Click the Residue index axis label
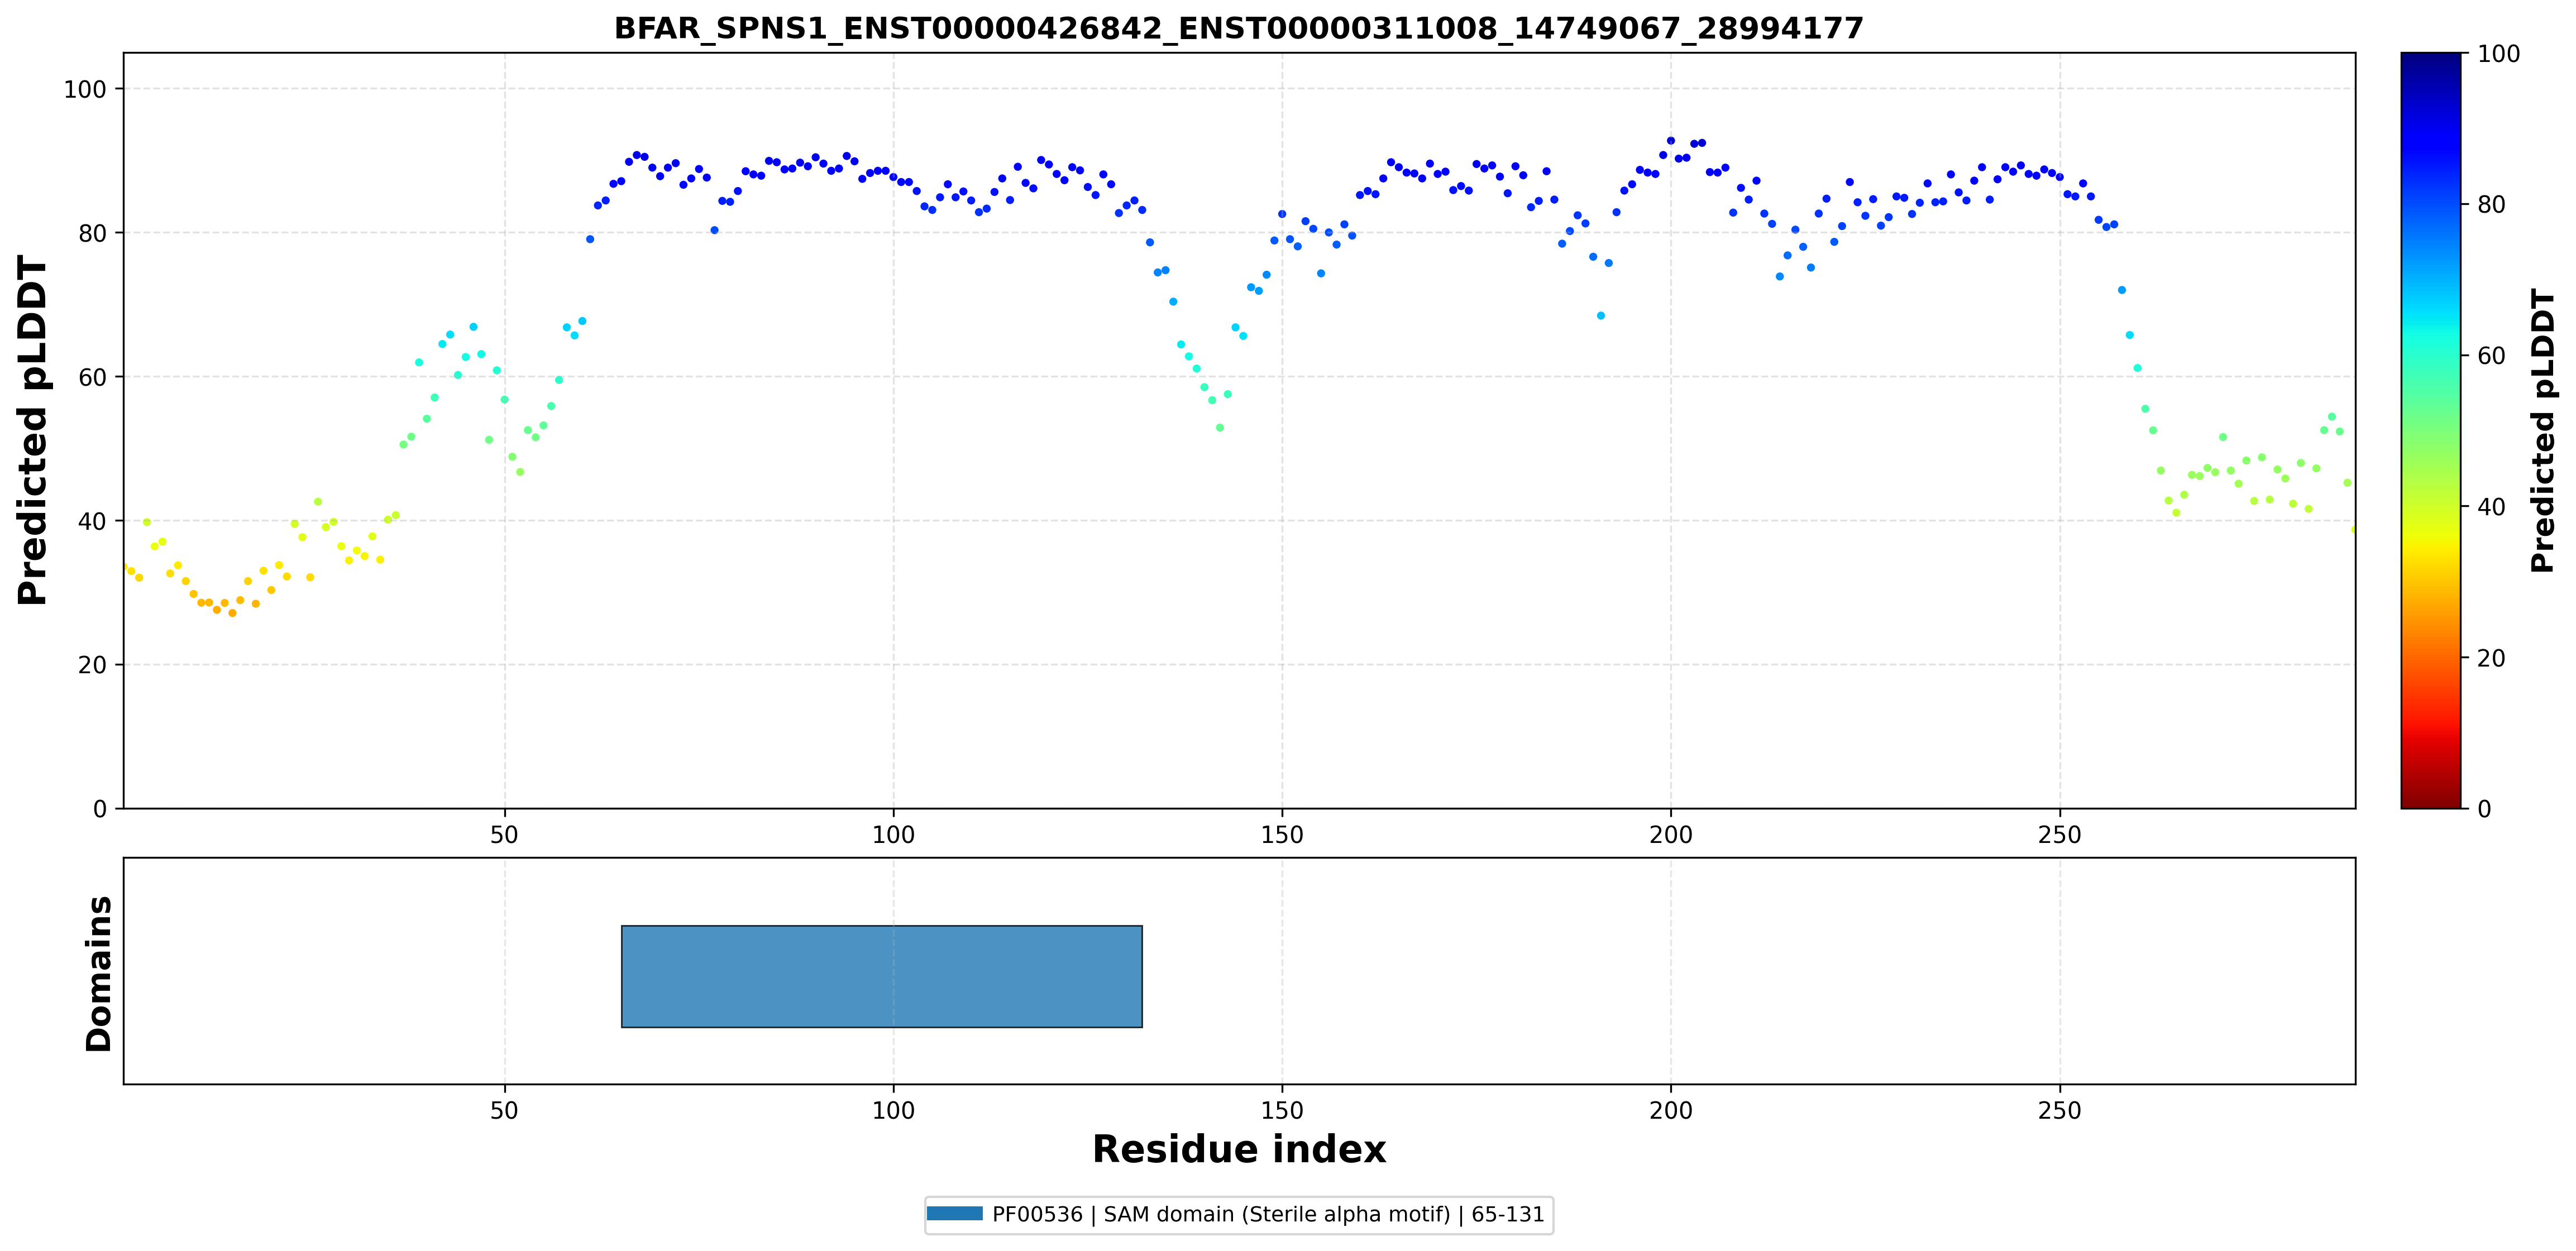Image resolution: width=2576 pixels, height=1251 pixels. click(x=1239, y=1149)
